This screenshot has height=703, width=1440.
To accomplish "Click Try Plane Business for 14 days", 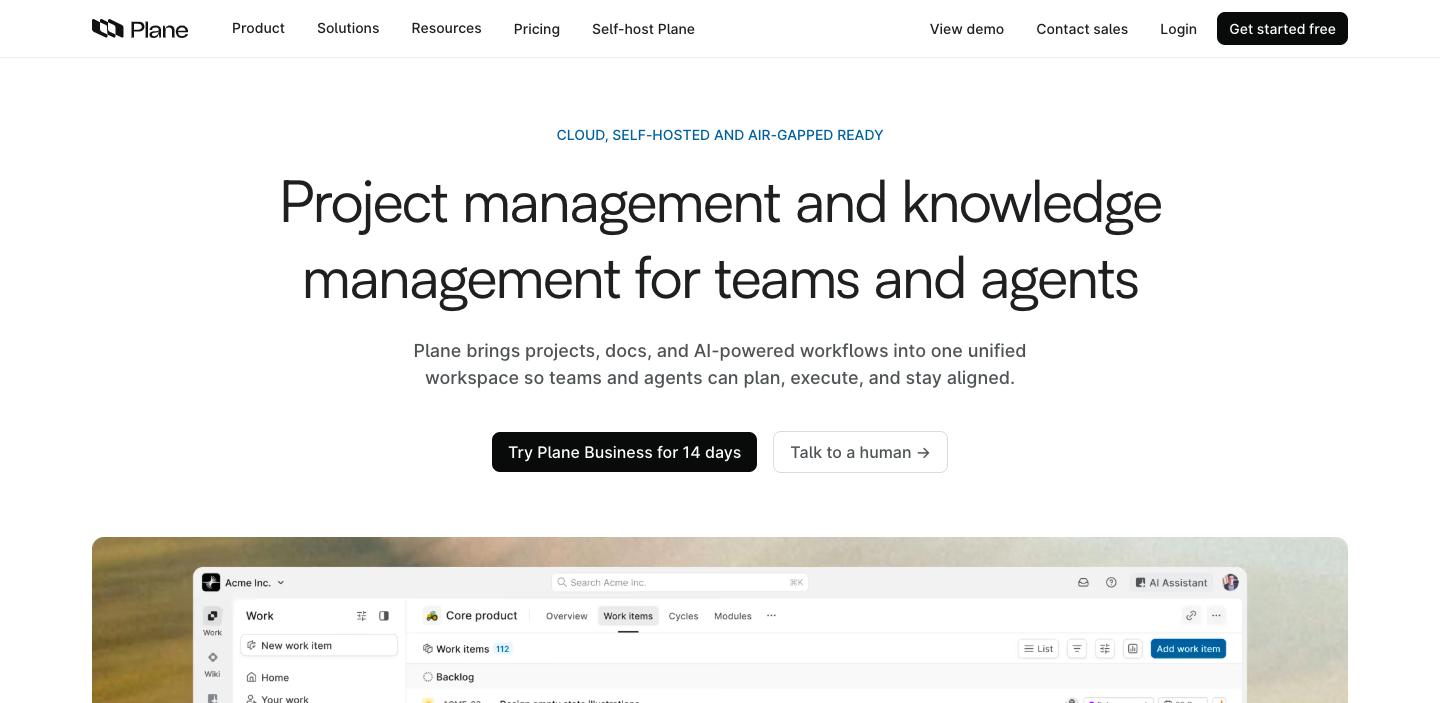I will (x=624, y=452).
